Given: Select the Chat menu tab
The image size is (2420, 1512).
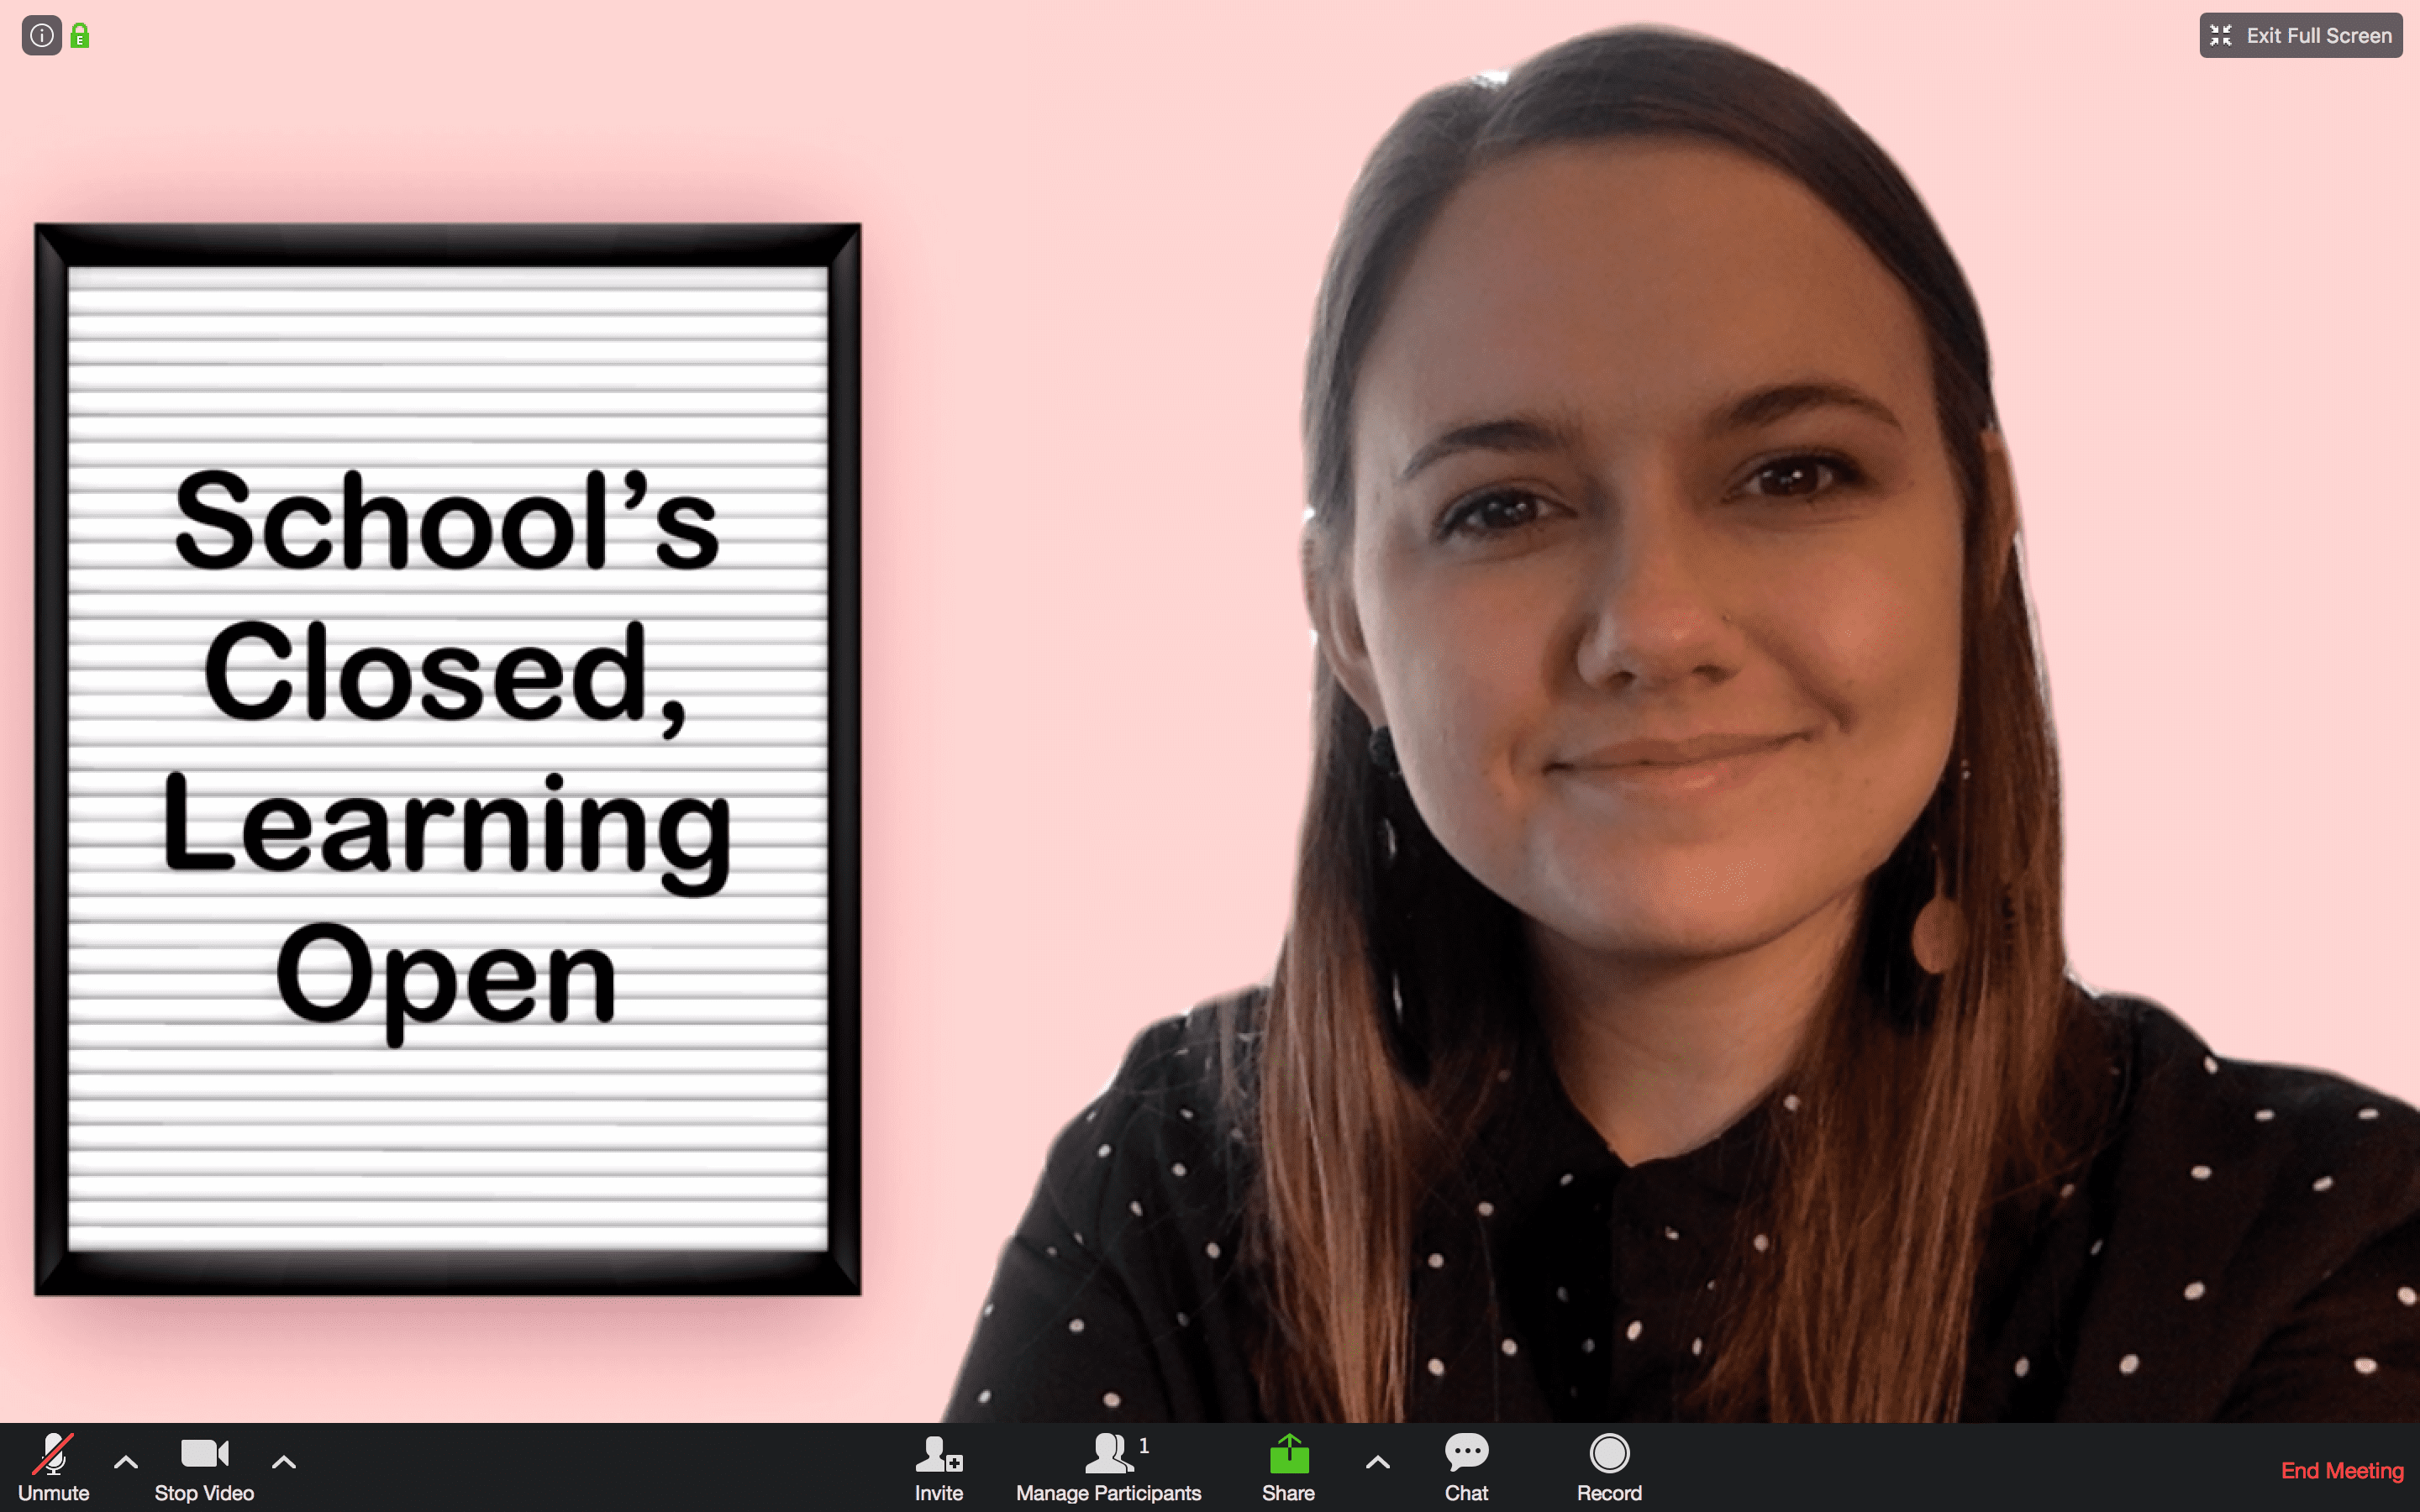Looking at the screenshot, I should click(x=1464, y=1468).
